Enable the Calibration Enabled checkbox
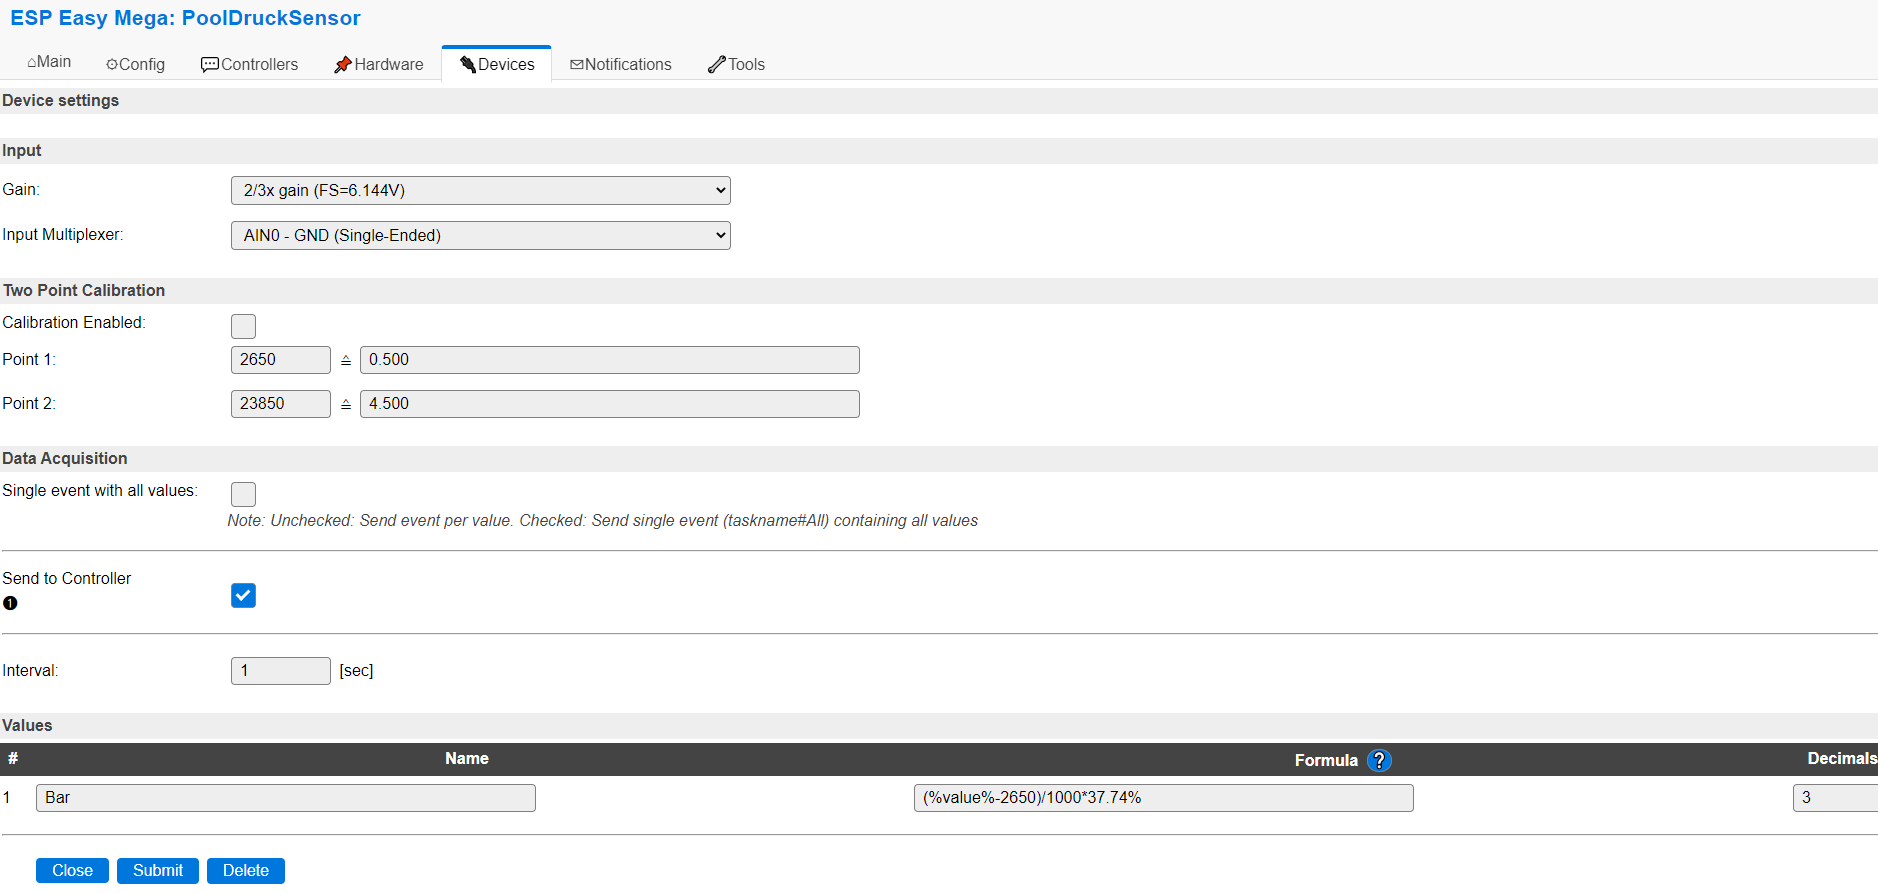Image resolution: width=1878 pixels, height=893 pixels. click(243, 326)
